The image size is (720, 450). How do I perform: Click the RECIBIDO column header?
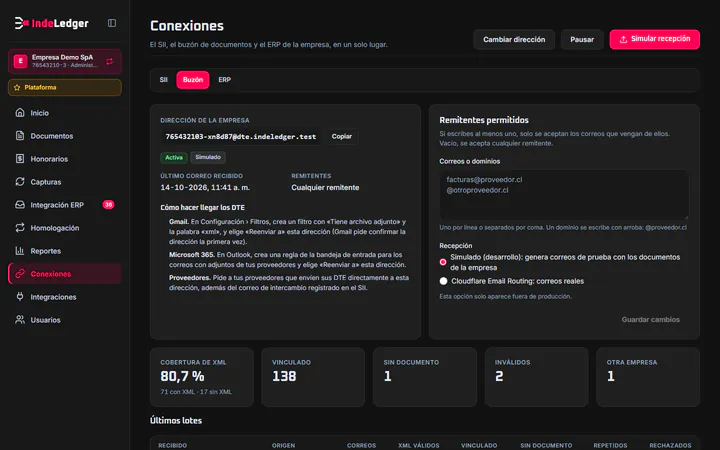coord(173,445)
